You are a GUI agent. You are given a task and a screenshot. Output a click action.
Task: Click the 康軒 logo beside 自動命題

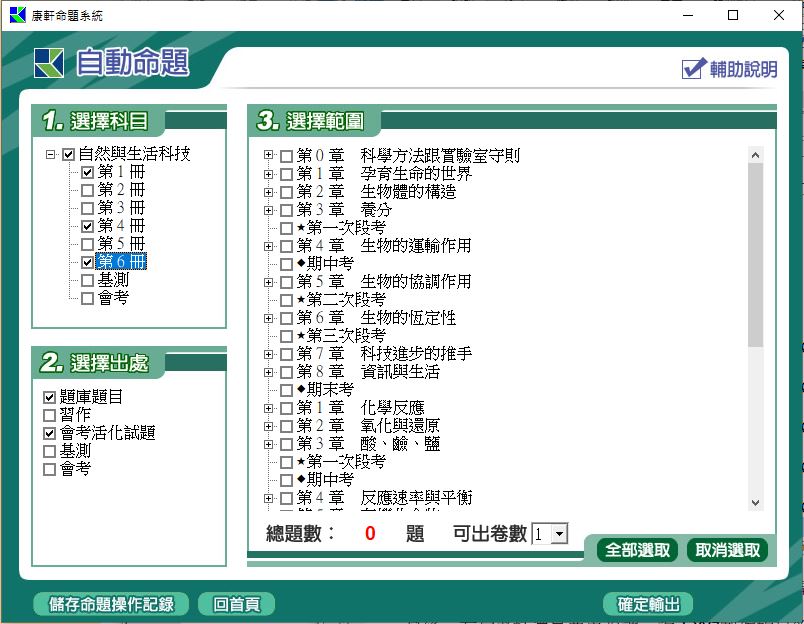pyautogui.click(x=48, y=63)
